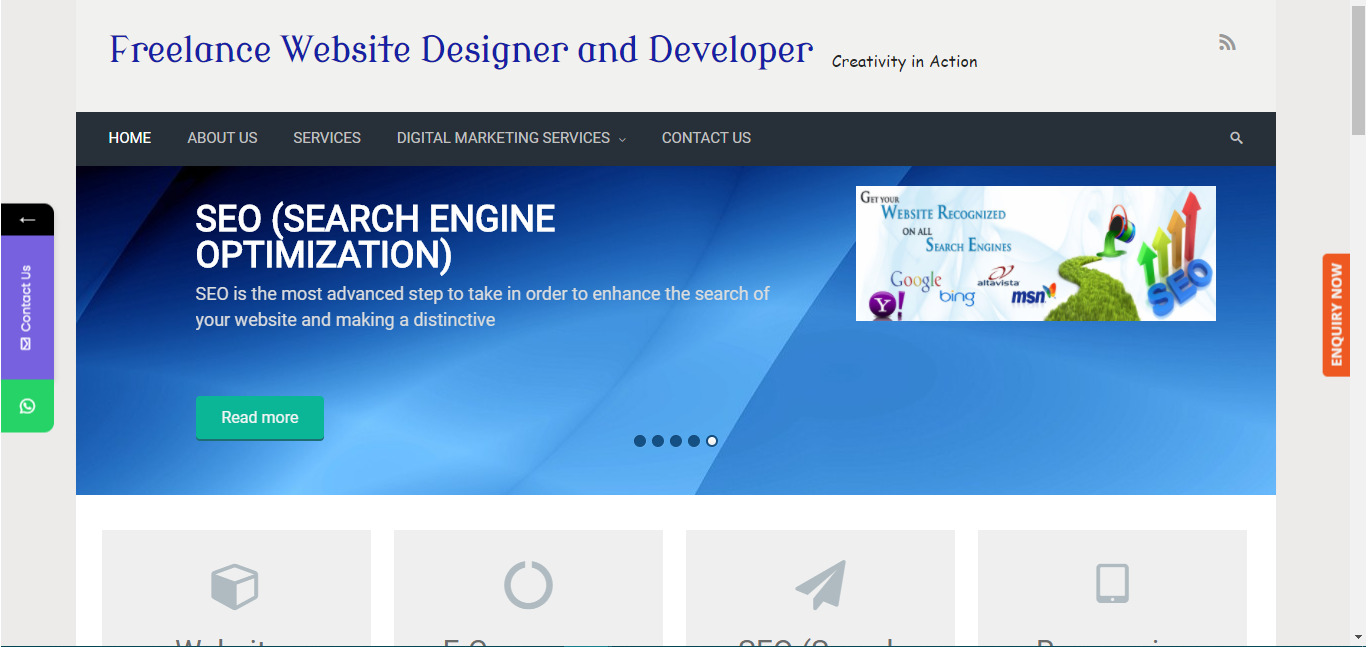Collapse the sidebar using the back arrow icon
The image size is (1368, 647).
(x=26, y=218)
